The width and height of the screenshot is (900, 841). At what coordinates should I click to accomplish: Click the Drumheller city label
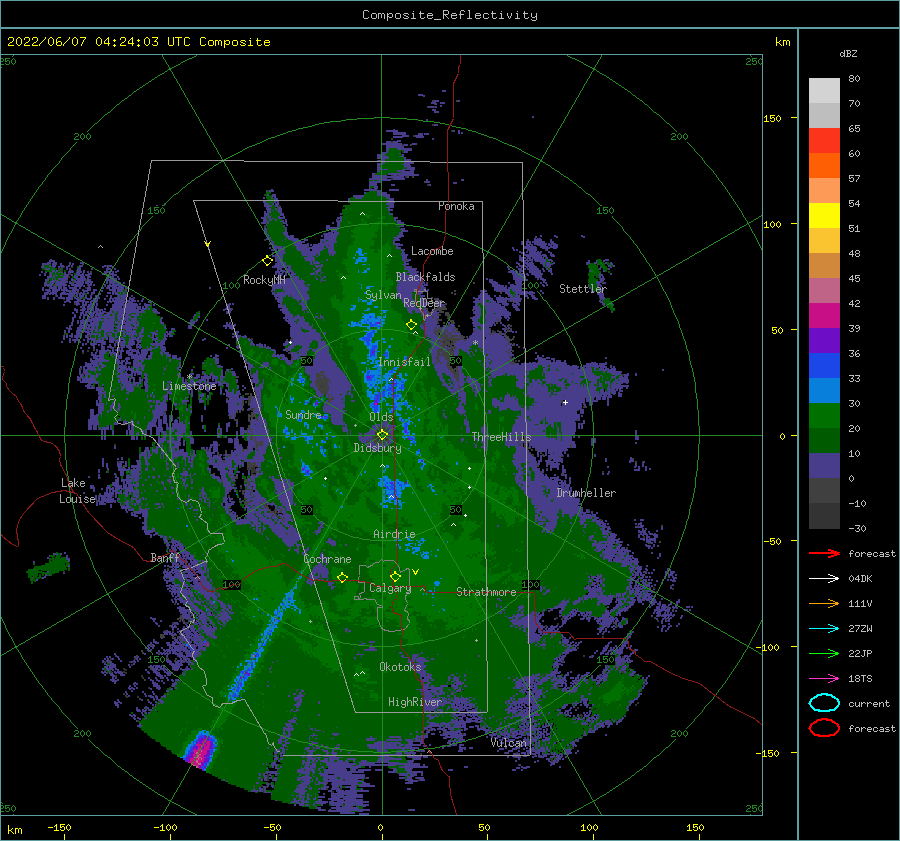[x=586, y=493]
